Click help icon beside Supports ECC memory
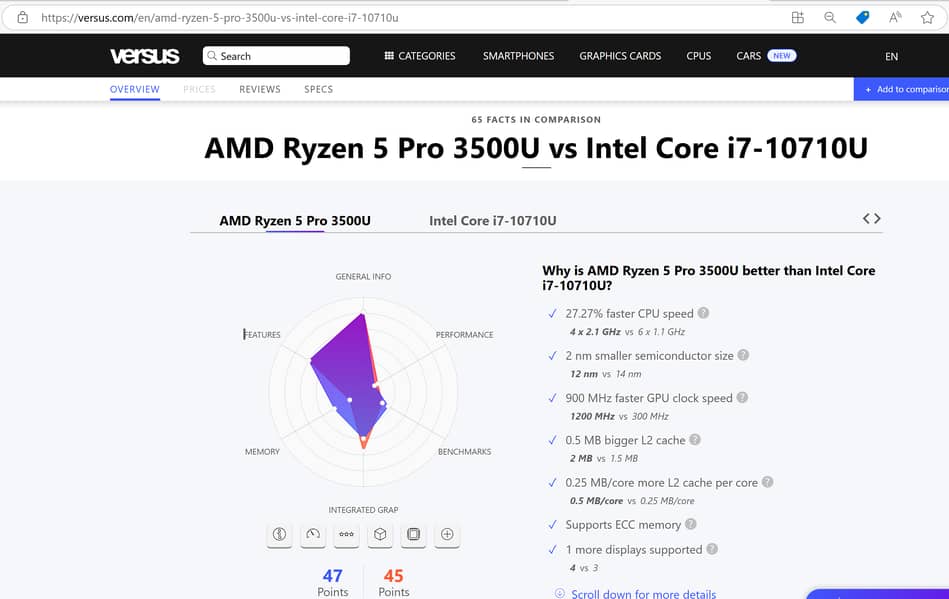Viewport: 949px width, 599px height. click(691, 524)
